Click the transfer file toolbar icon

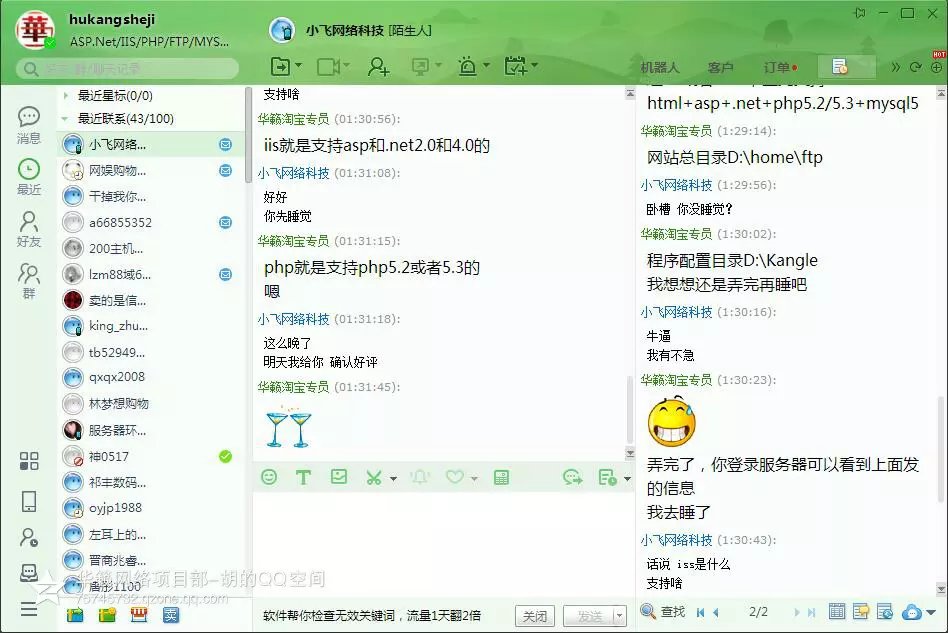(x=280, y=66)
